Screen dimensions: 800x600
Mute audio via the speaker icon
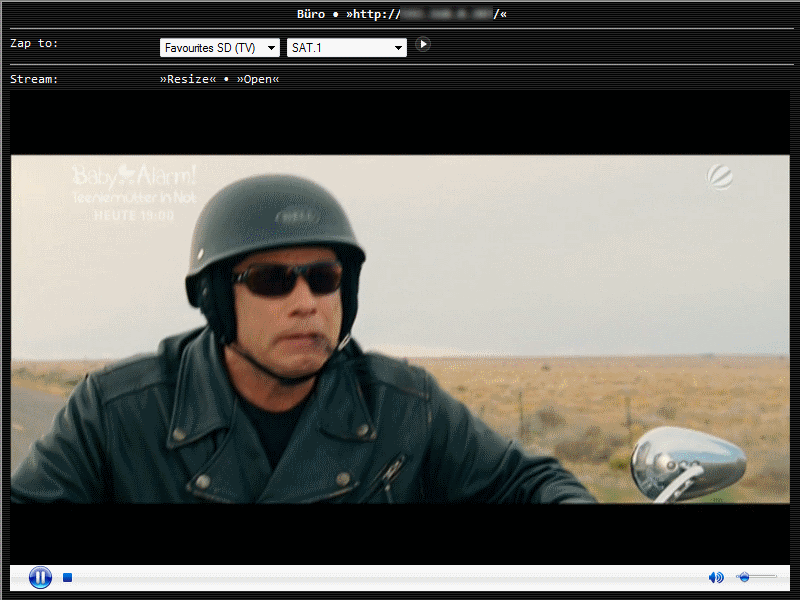pyautogui.click(x=716, y=577)
